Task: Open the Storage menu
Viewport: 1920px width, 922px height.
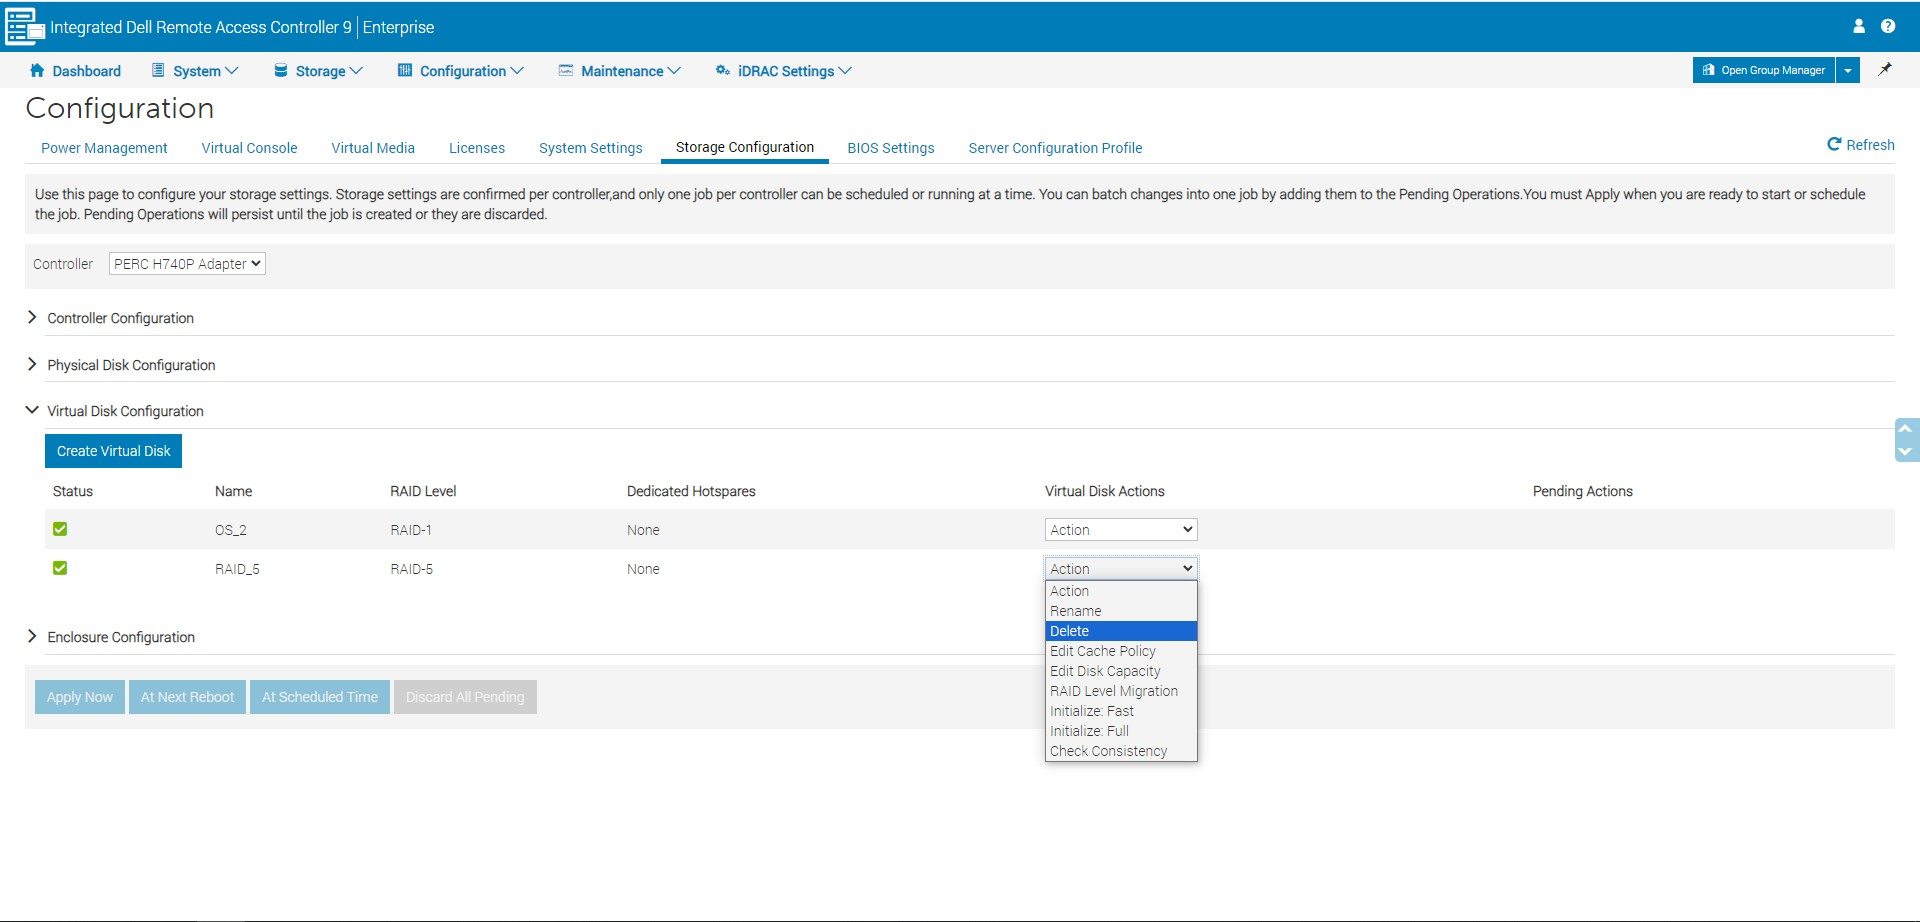Action: [x=318, y=71]
